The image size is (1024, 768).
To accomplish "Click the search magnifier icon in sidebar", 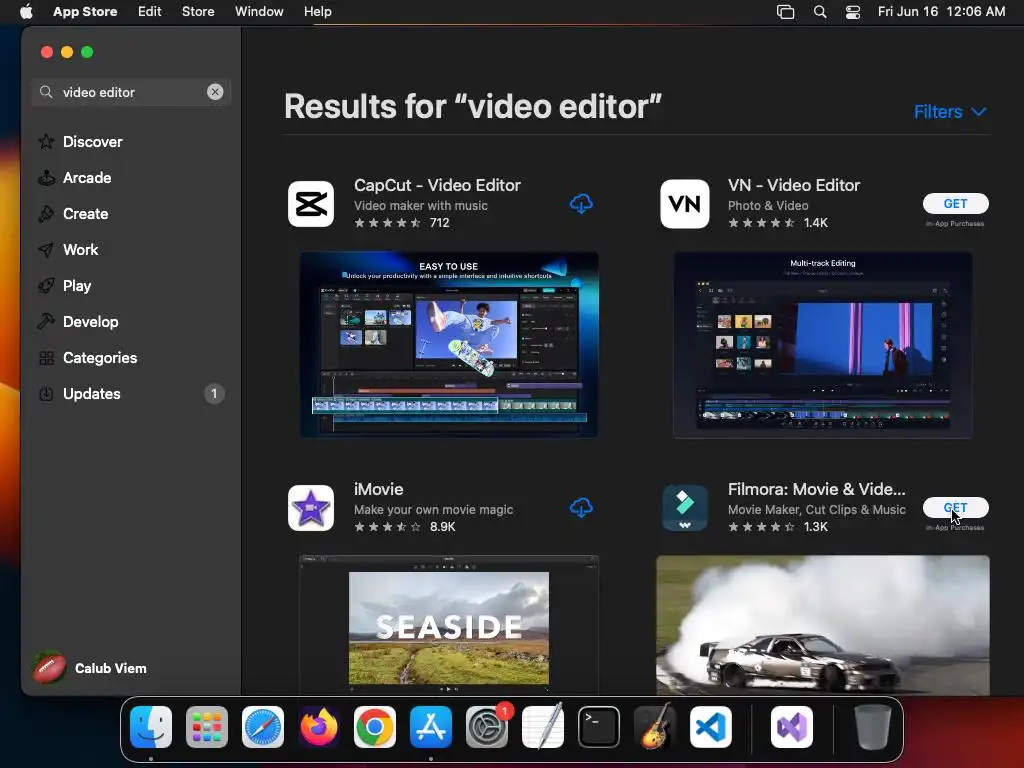I will pyautogui.click(x=46, y=92).
